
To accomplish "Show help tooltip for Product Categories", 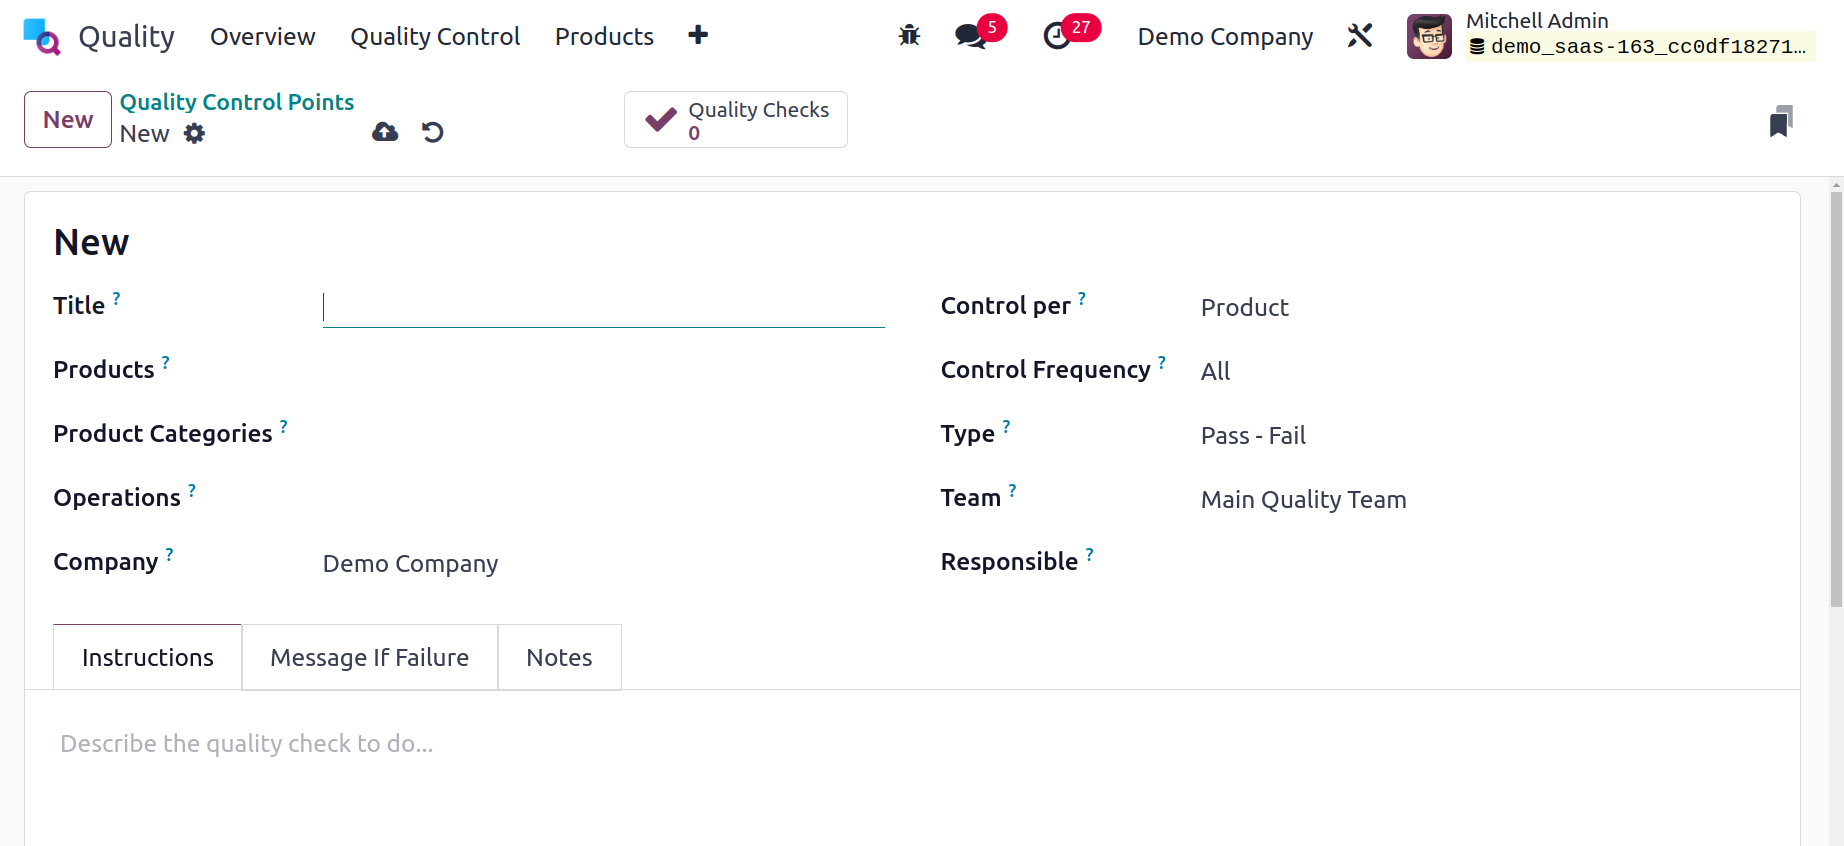I will click(x=284, y=426).
